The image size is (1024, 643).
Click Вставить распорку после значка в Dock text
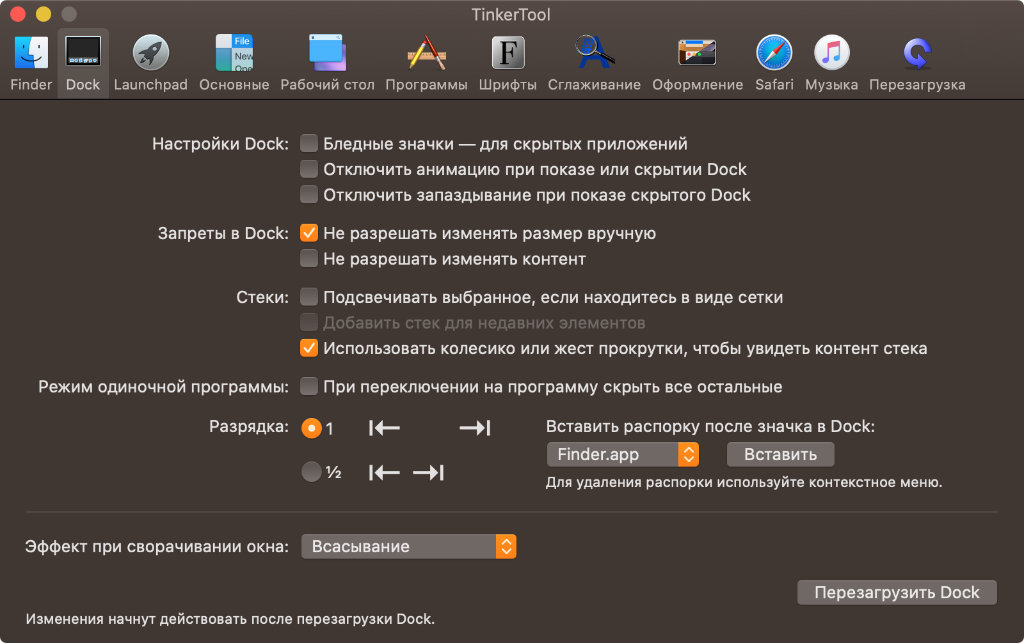click(x=710, y=426)
